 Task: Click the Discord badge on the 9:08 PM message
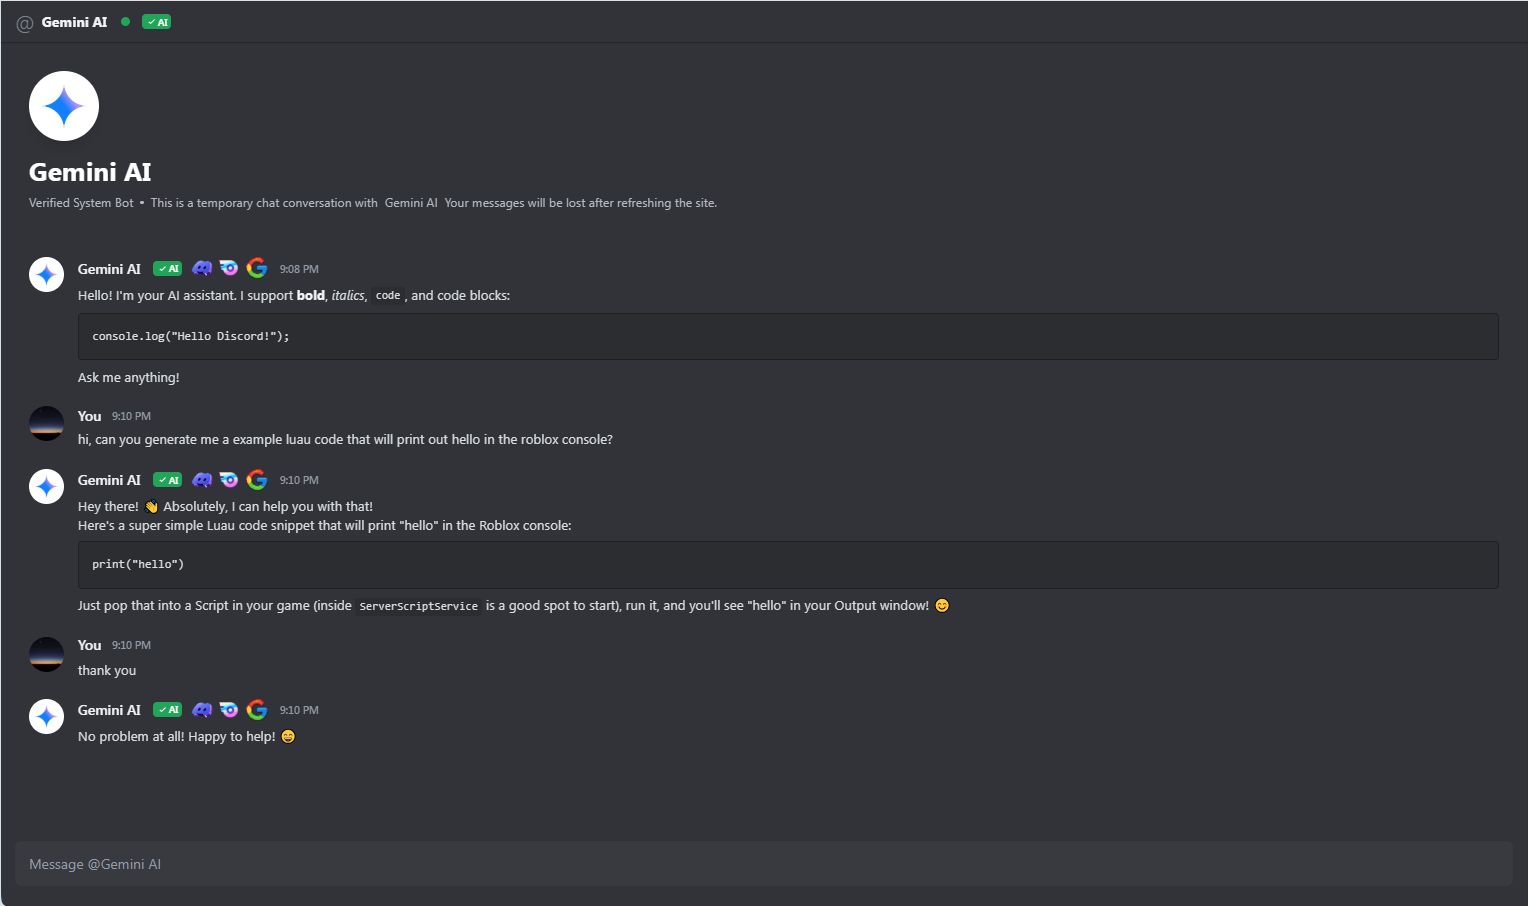click(202, 268)
